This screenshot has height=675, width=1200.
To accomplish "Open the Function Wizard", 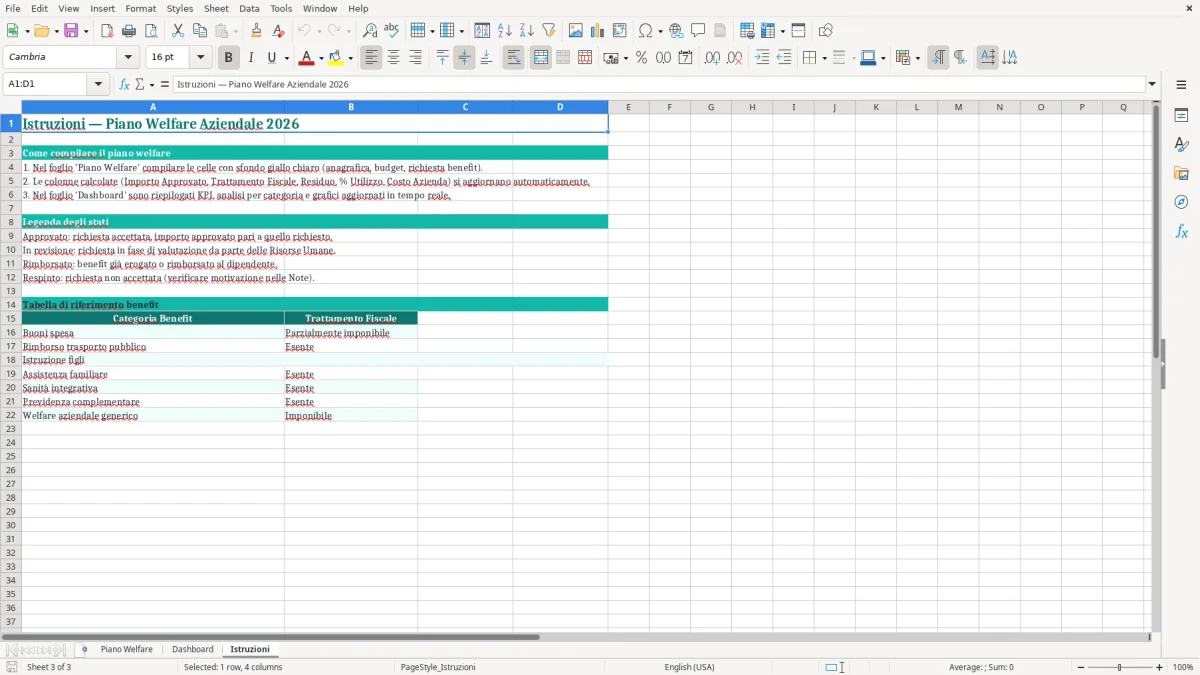I will pyautogui.click(x=124, y=85).
